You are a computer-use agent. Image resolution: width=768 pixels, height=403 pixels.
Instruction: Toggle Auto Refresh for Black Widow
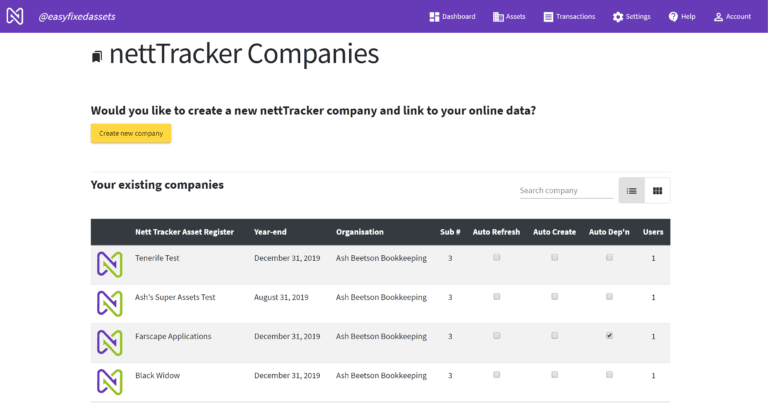497,375
